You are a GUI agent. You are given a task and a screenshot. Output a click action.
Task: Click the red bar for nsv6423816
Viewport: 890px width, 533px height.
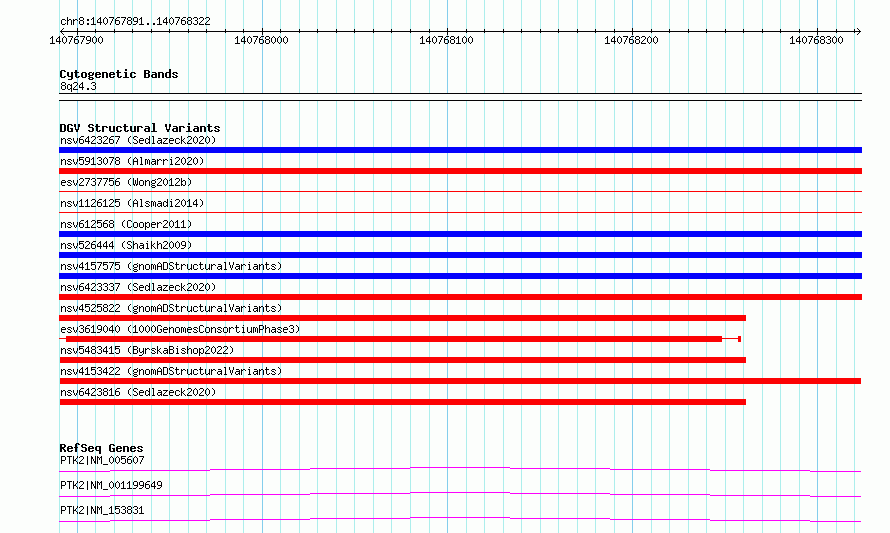click(402, 402)
